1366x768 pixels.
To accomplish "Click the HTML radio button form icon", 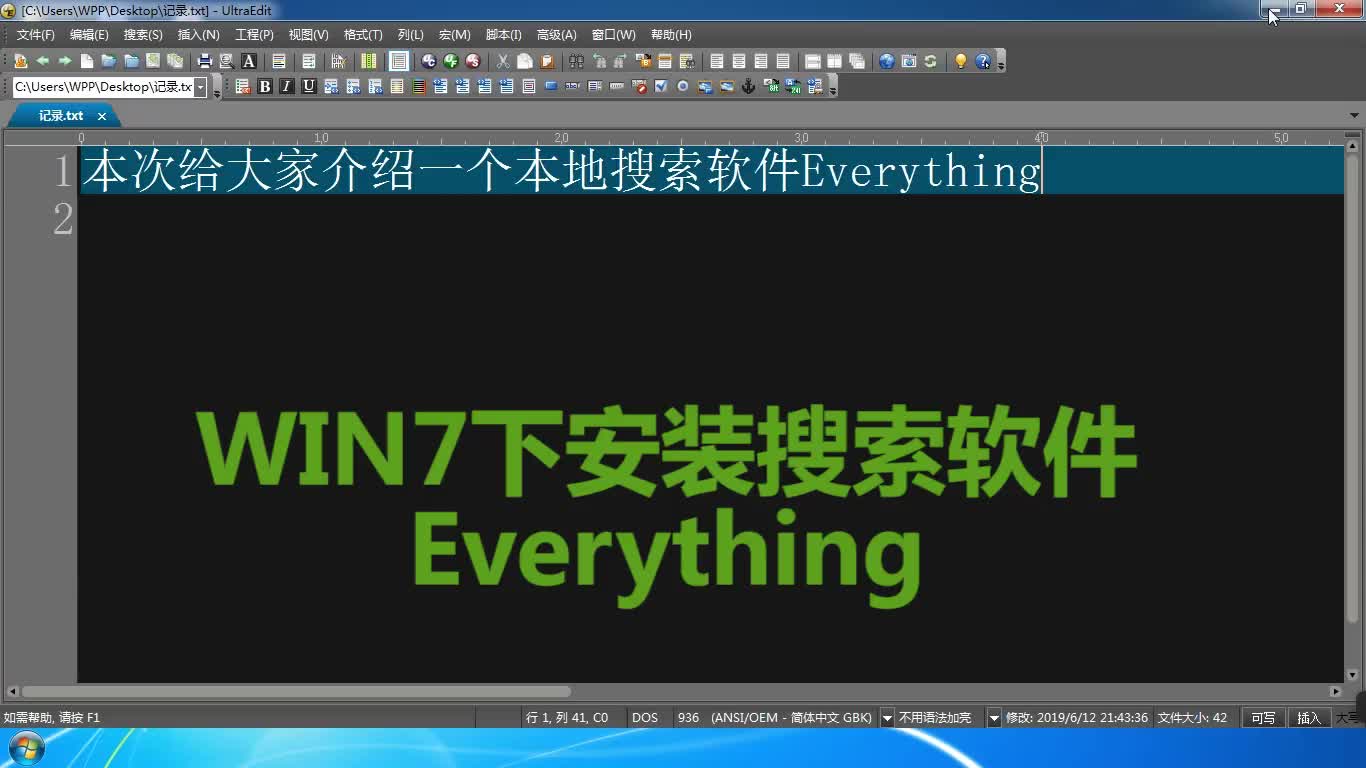I will click(683, 87).
